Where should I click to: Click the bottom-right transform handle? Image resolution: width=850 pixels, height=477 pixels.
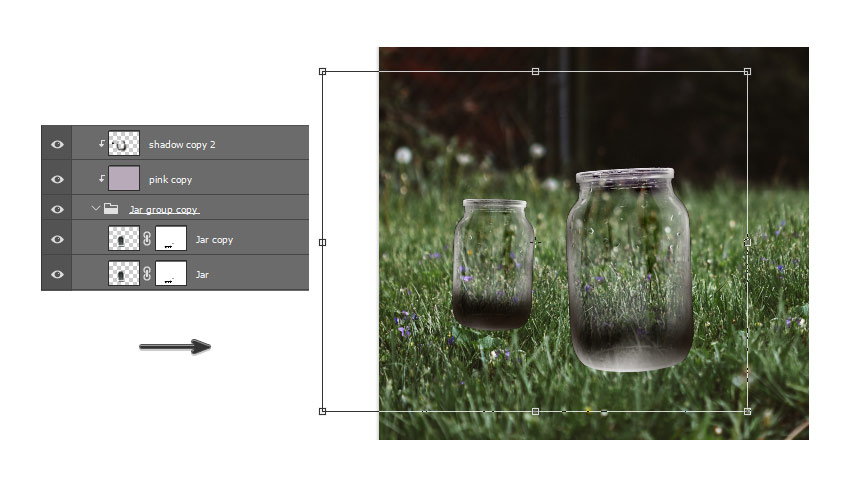pos(748,411)
